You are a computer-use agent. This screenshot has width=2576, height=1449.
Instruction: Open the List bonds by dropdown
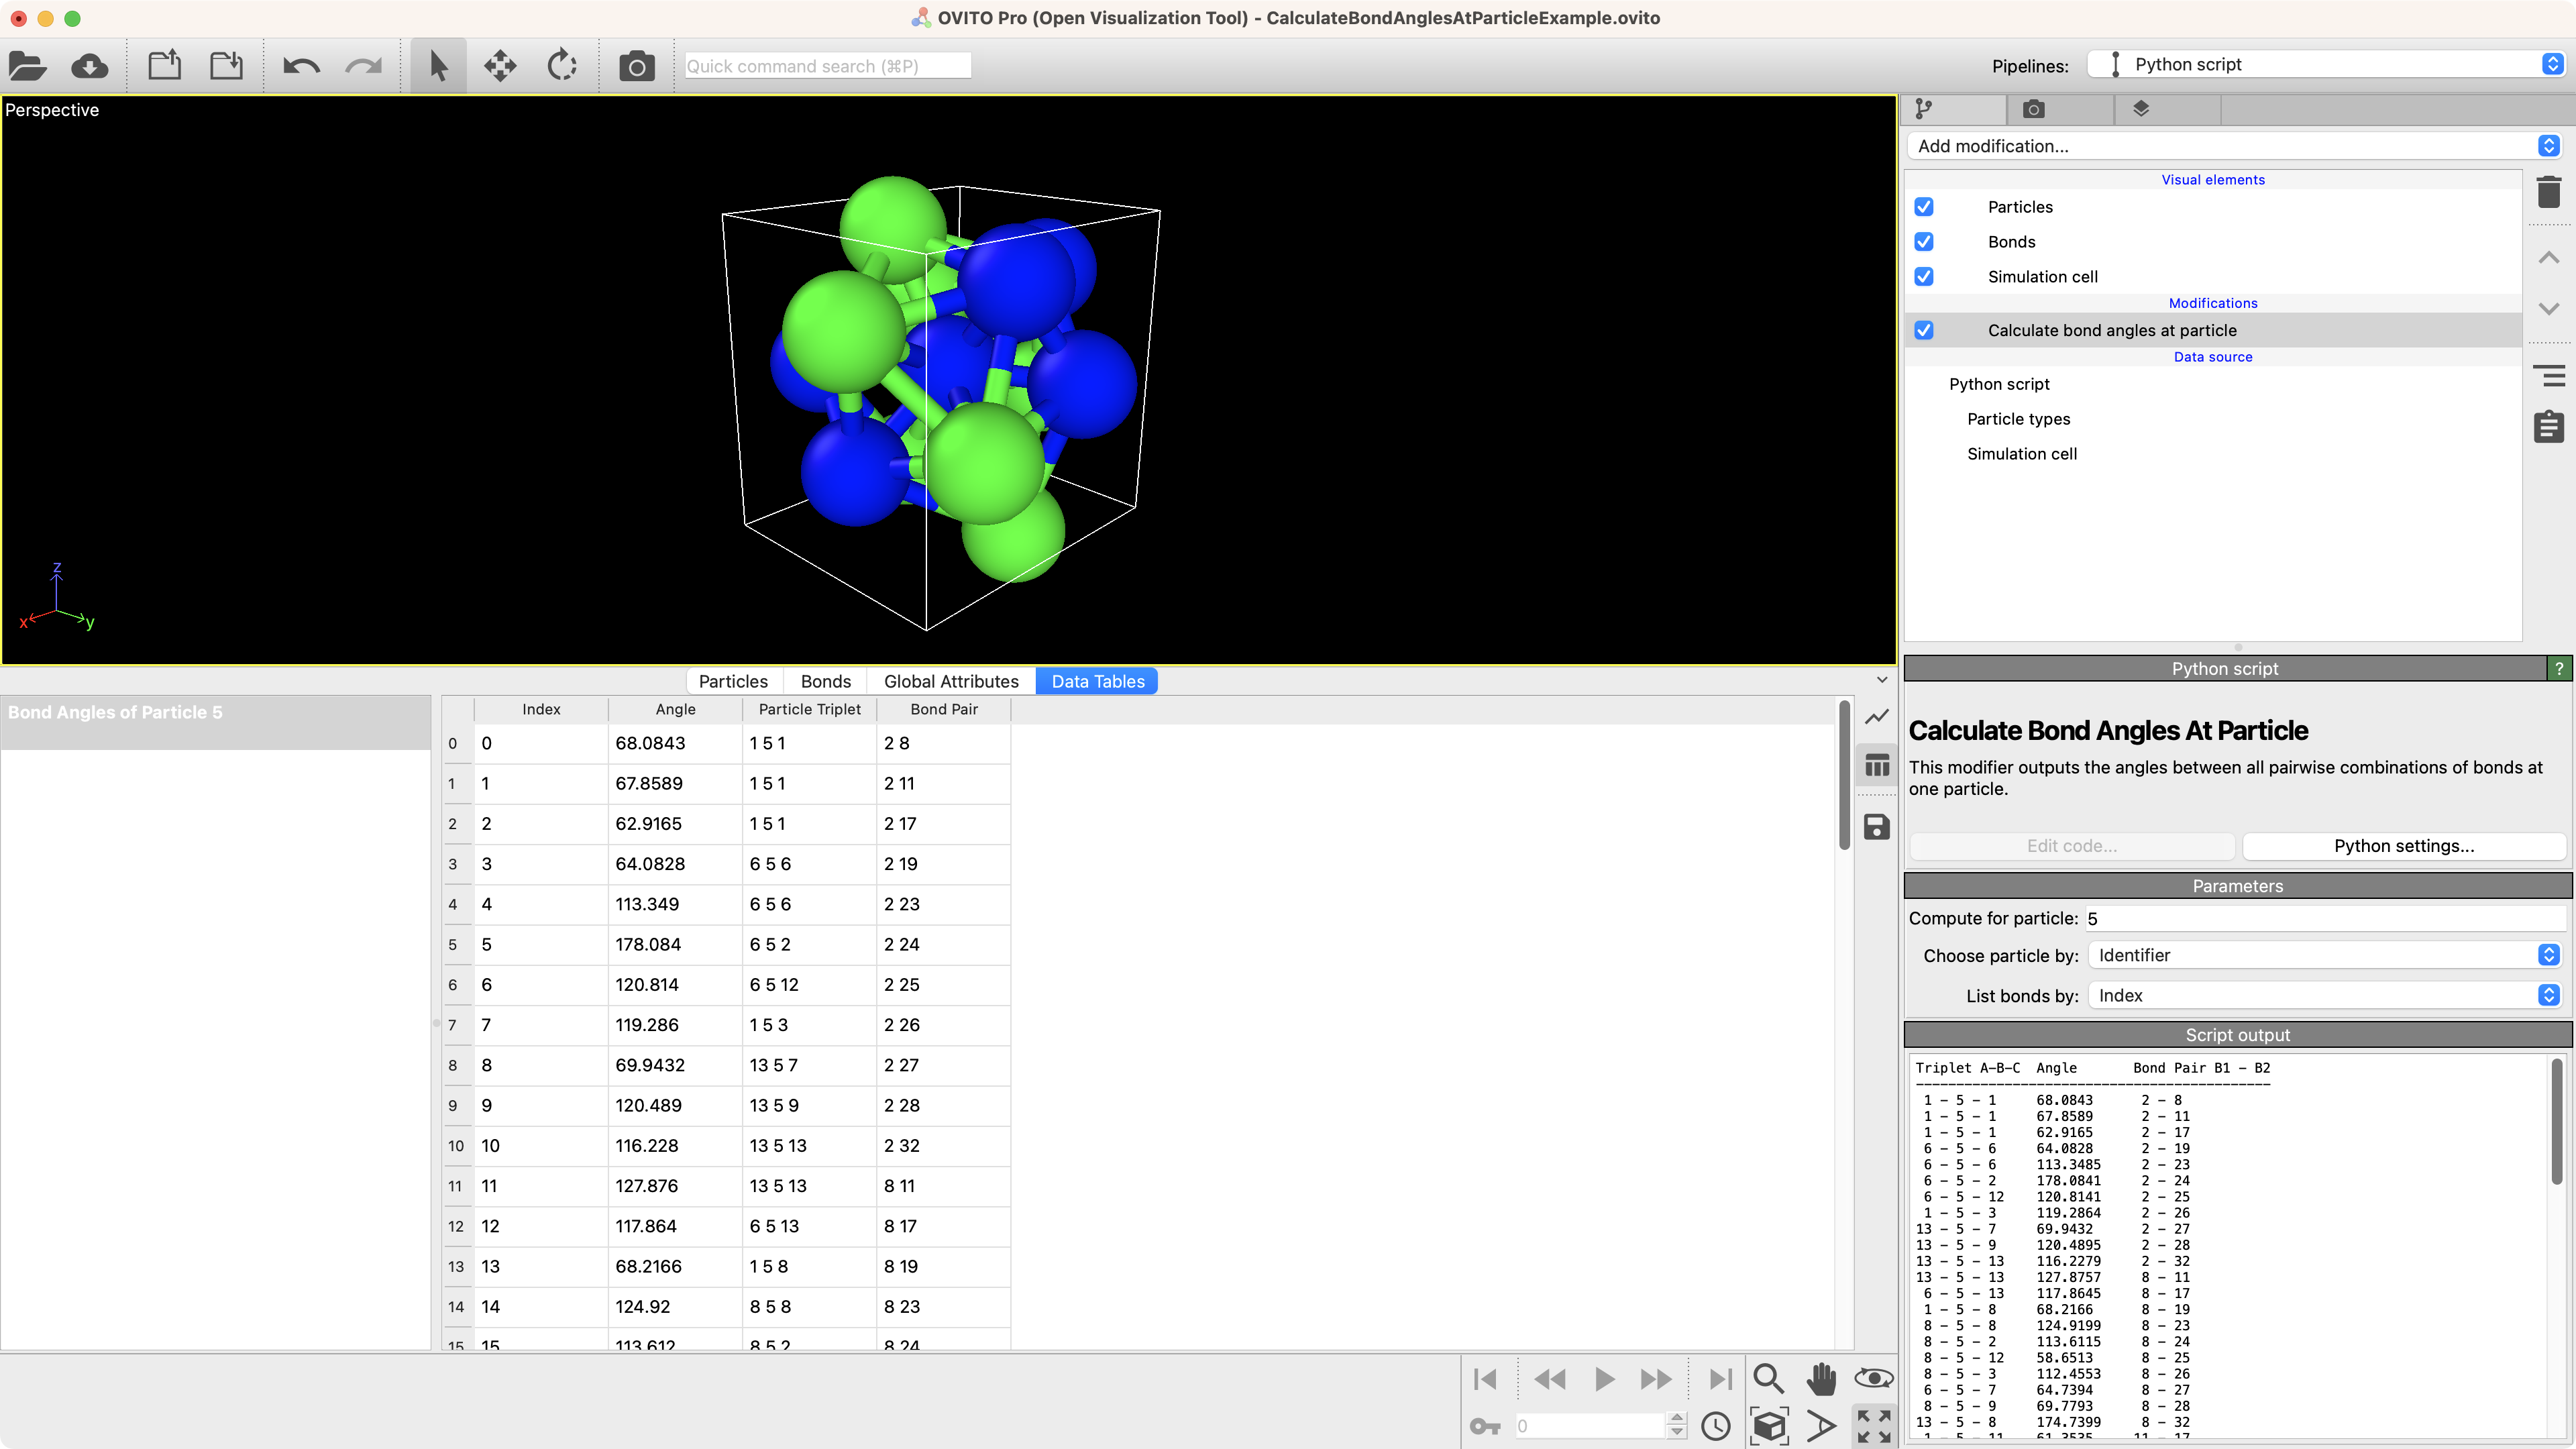(2549, 994)
